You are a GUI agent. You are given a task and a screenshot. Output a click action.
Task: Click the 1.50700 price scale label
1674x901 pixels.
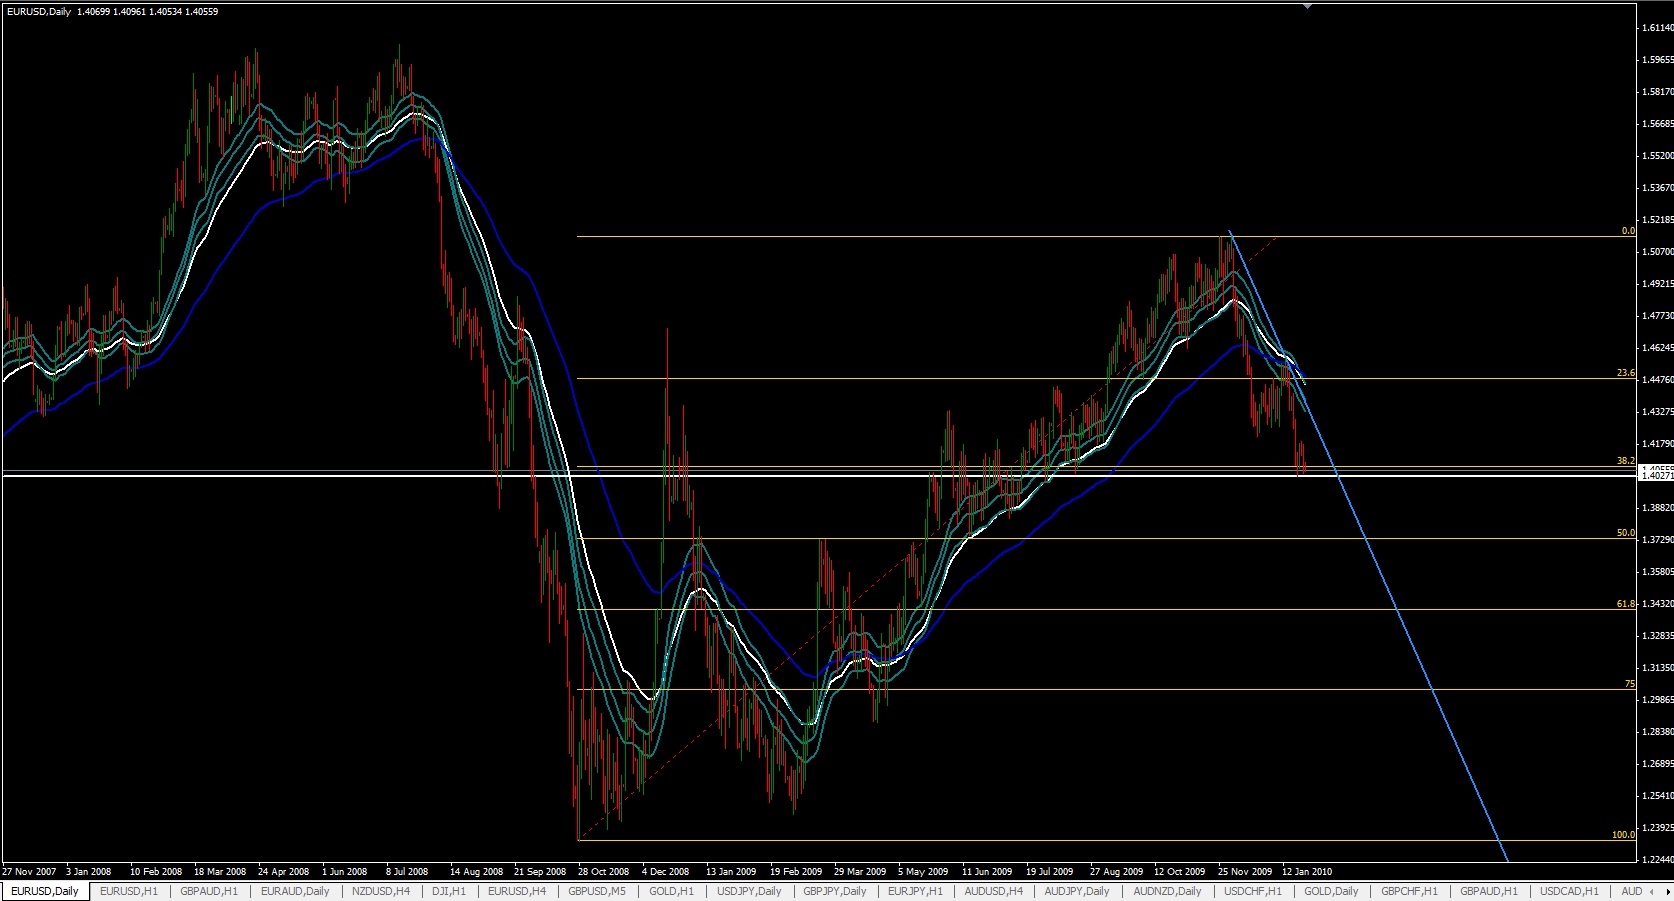point(1657,252)
